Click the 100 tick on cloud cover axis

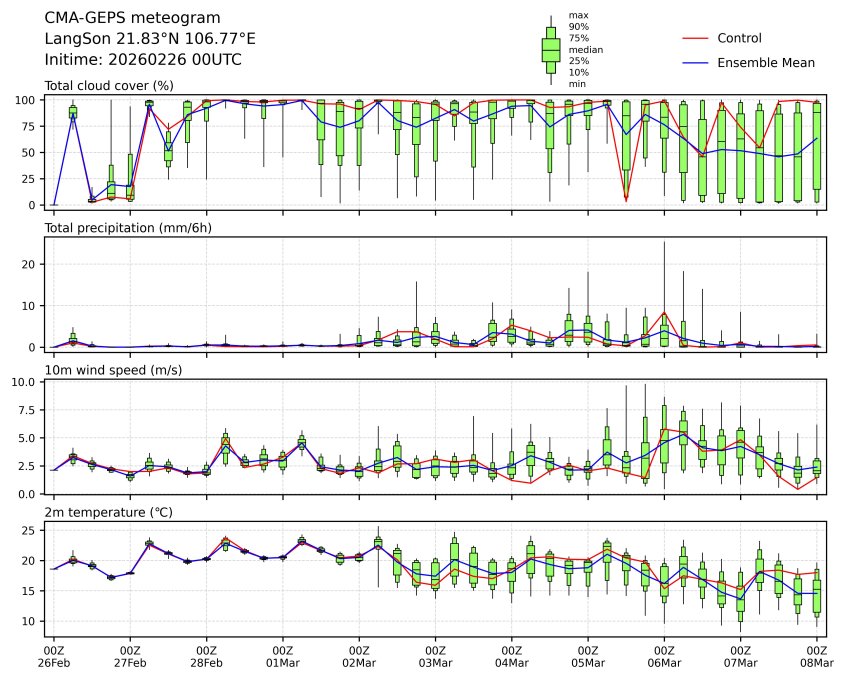[28, 100]
